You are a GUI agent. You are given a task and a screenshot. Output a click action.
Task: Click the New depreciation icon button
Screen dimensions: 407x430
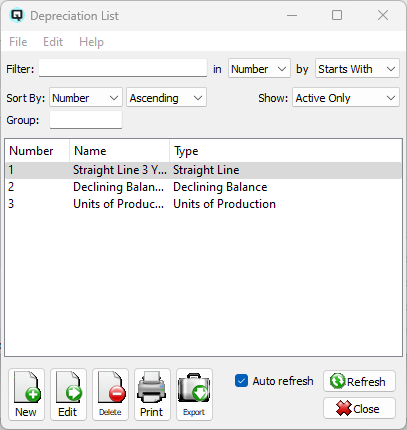[x=26, y=394]
